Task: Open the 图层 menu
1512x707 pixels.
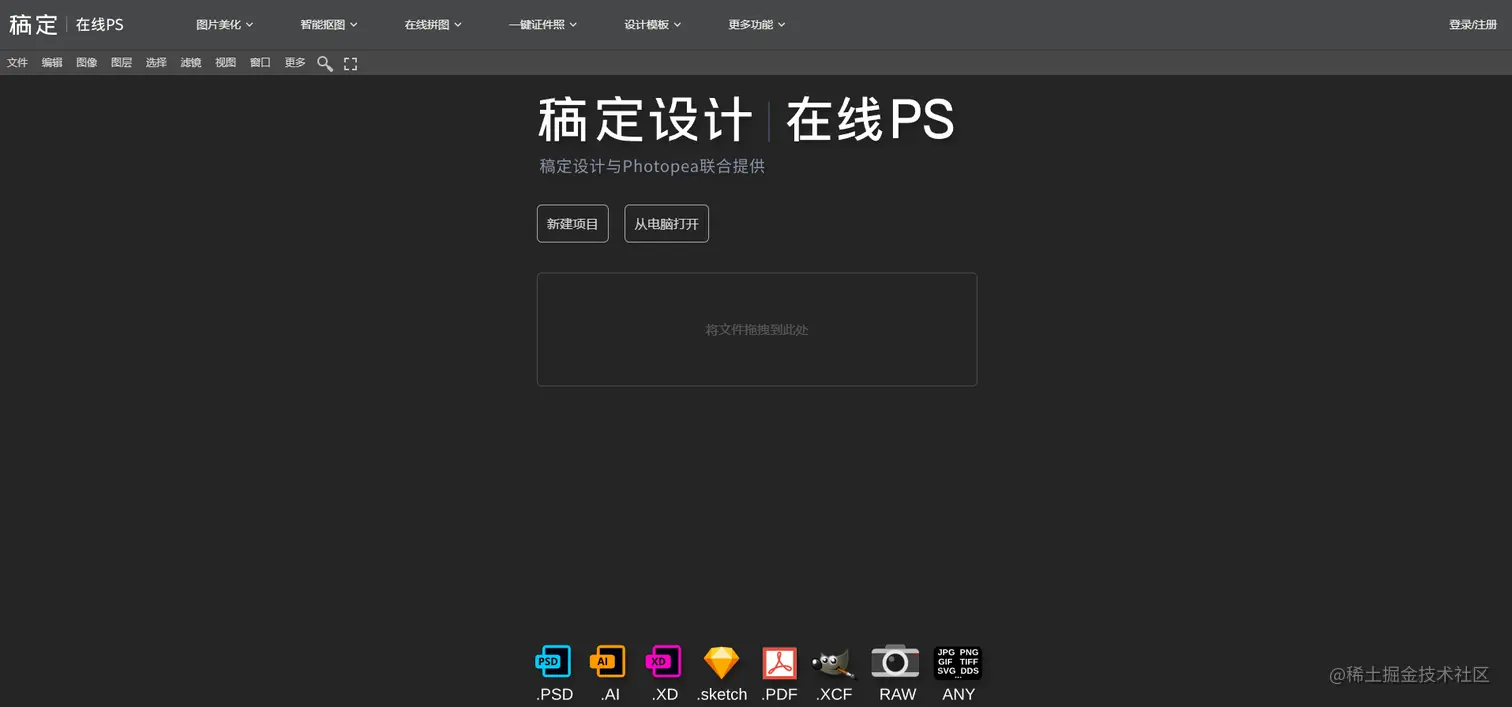Action: click(121, 62)
